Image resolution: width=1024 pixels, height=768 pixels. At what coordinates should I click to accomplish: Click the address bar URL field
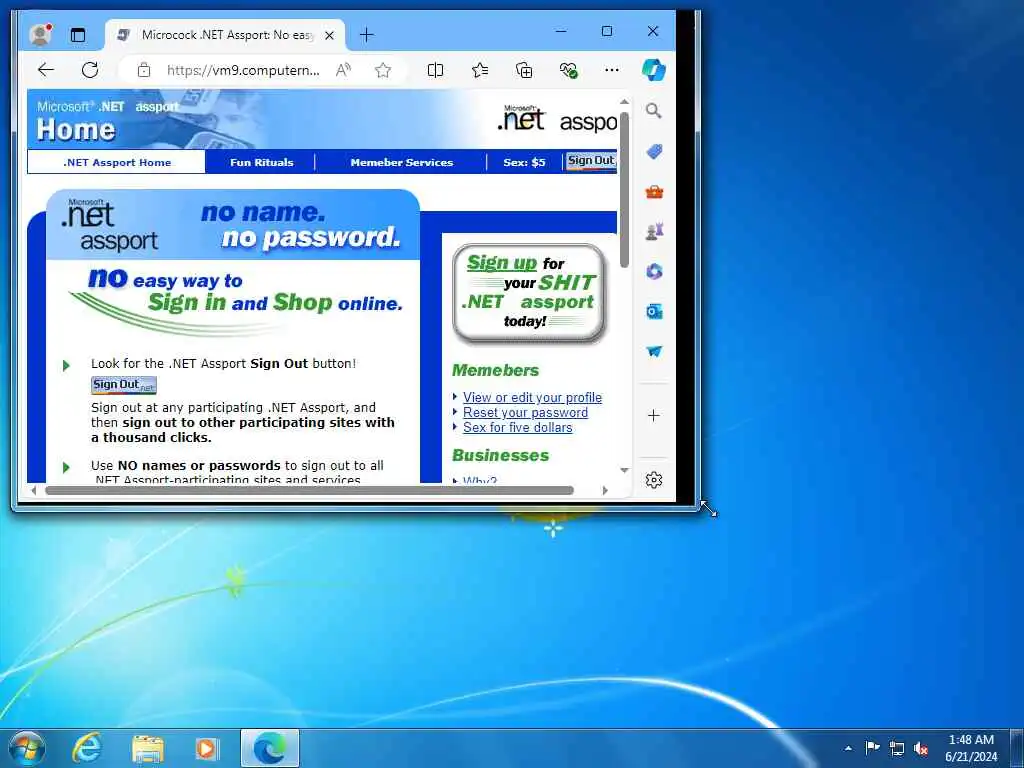pos(243,71)
